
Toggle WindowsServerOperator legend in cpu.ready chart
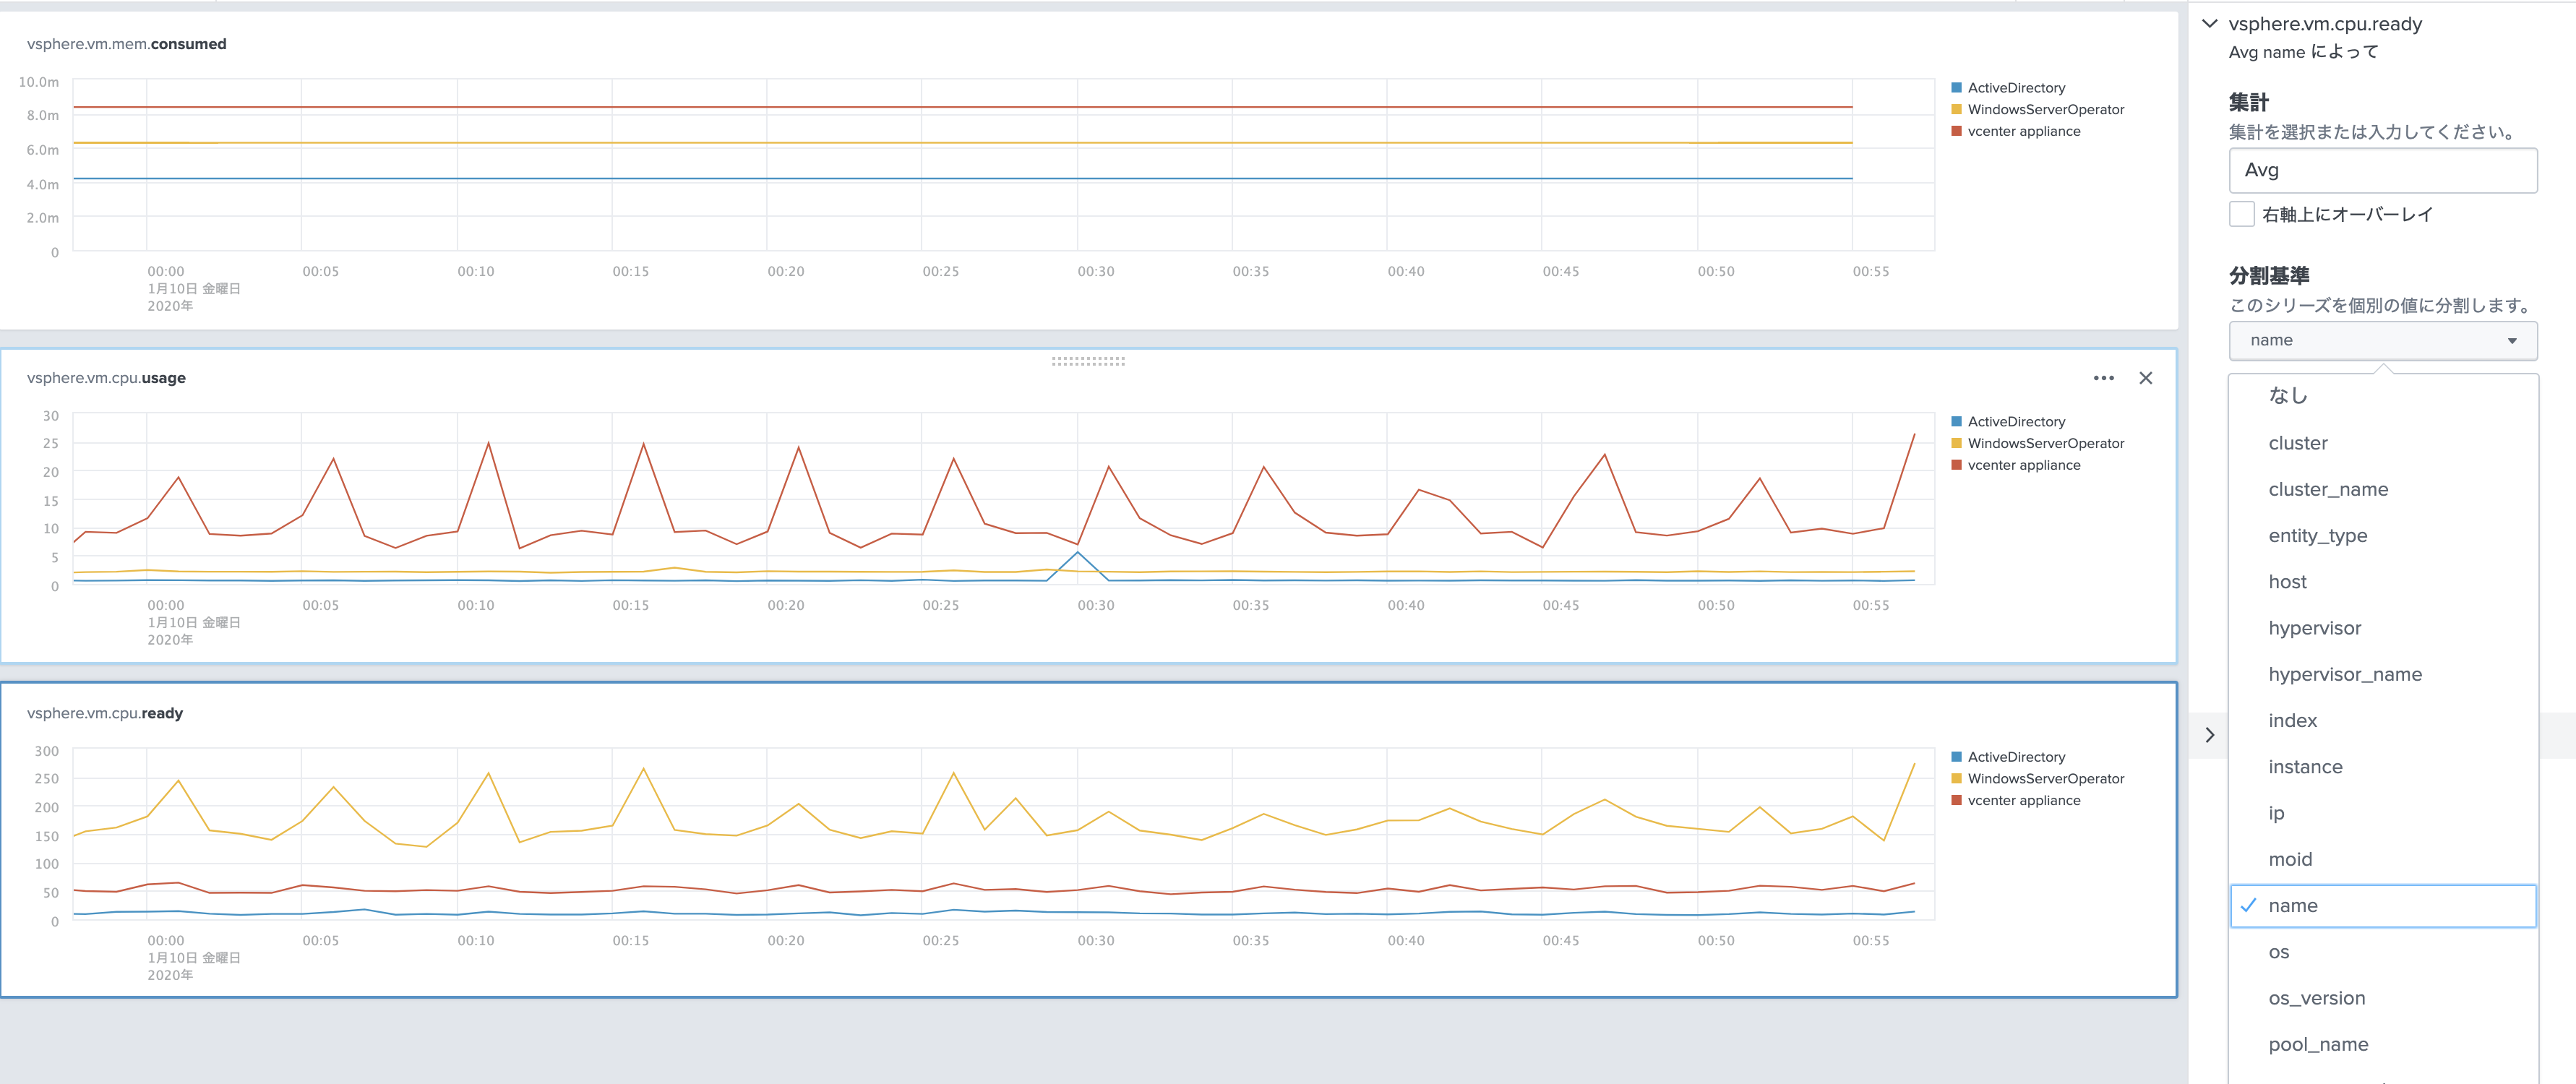point(2045,779)
